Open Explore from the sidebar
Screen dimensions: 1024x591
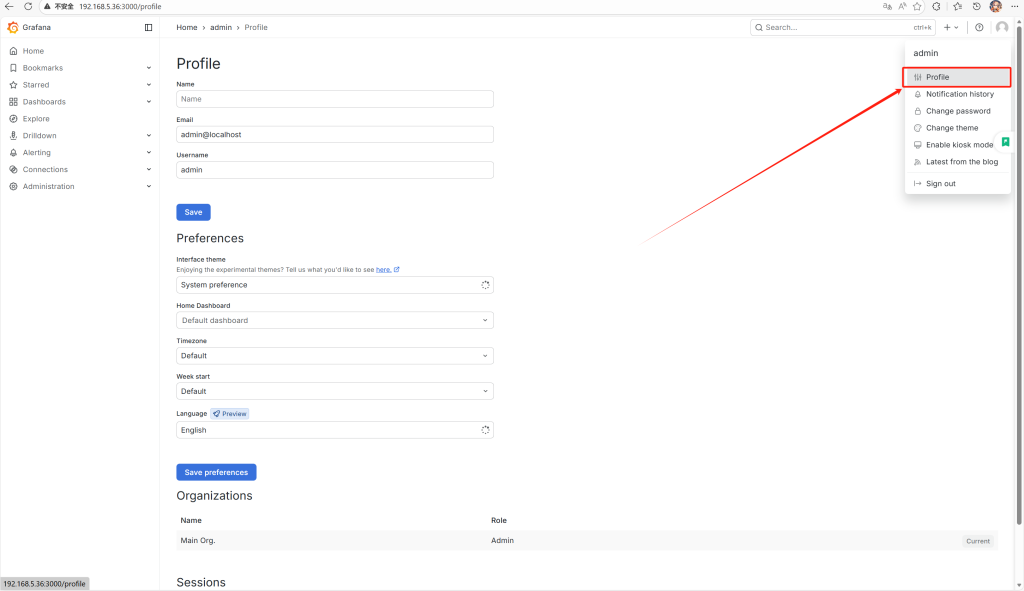(x=36, y=119)
